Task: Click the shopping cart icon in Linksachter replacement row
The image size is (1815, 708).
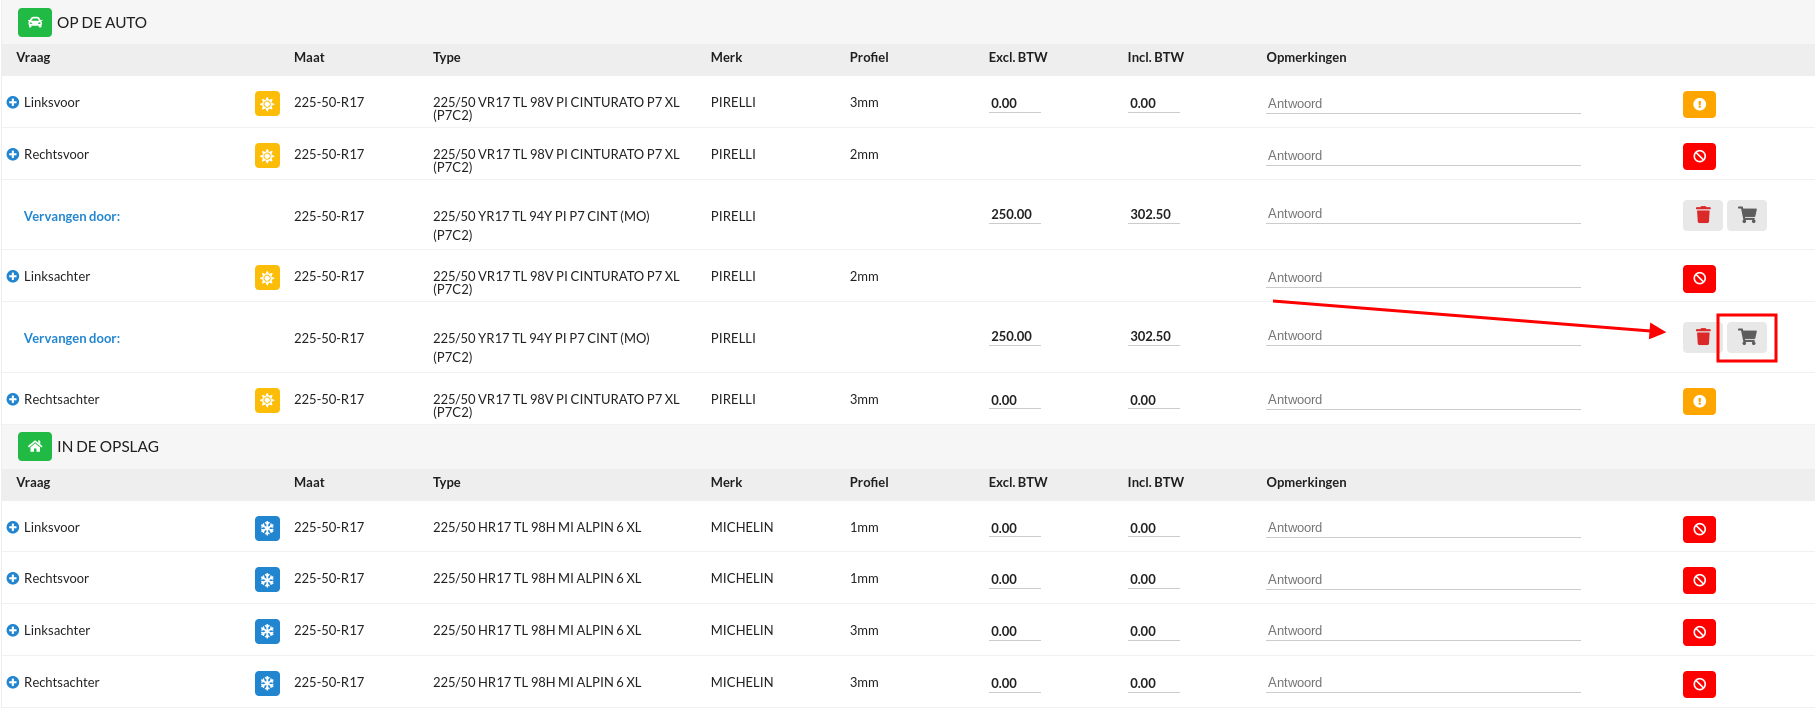Action: (x=1747, y=337)
